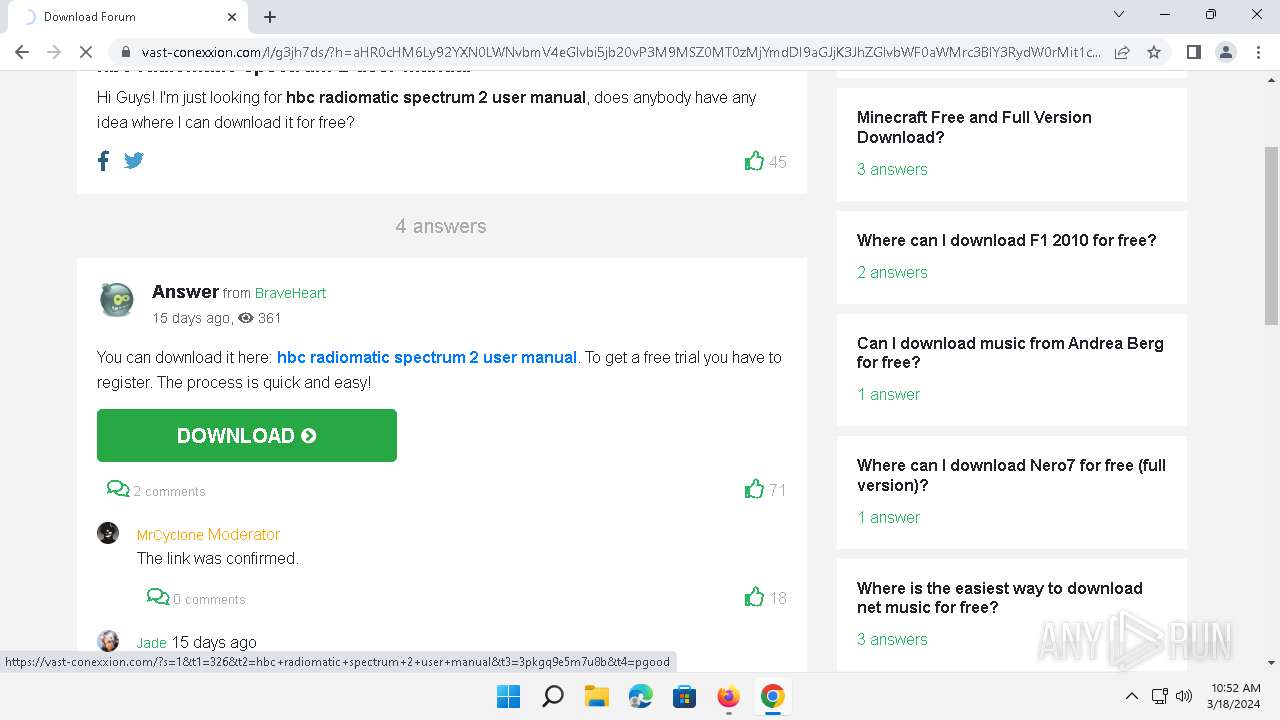Launch Firefox from taskbar
1280x720 pixels.
pos(728,696)
